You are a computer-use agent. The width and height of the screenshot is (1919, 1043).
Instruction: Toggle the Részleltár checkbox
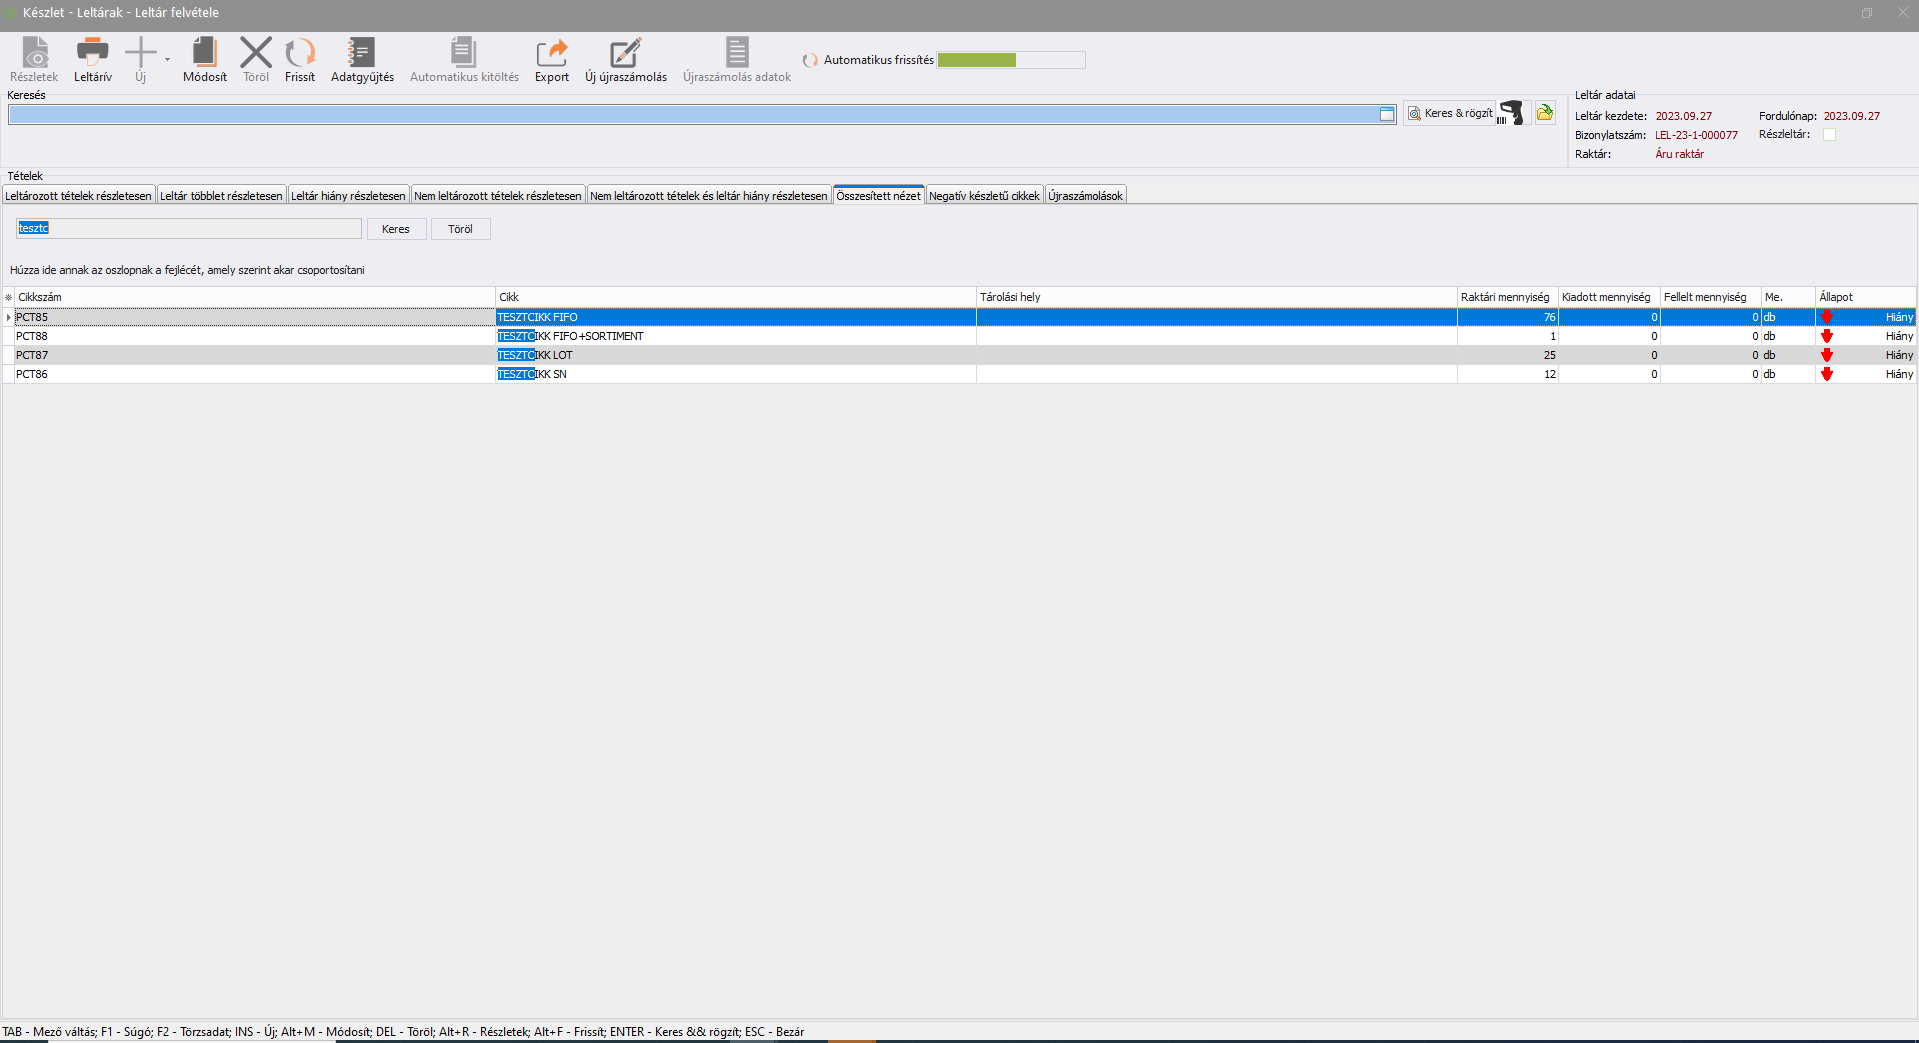1829,135
